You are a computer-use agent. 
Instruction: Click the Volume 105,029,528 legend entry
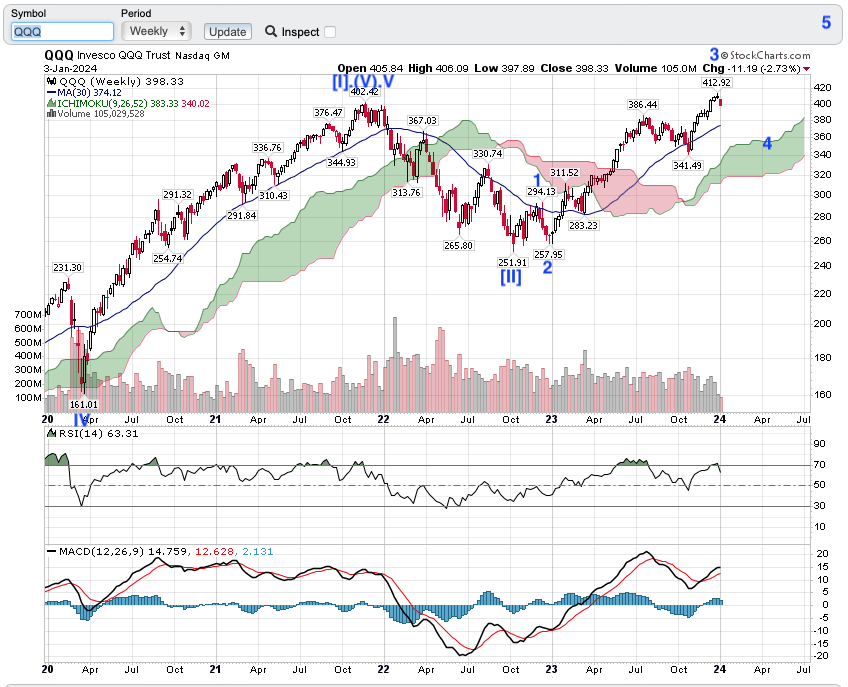point(96,114)
